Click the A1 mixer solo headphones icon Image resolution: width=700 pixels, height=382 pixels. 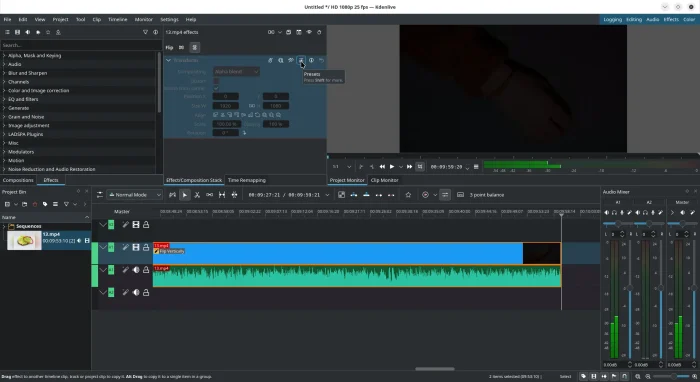(614, 213)
